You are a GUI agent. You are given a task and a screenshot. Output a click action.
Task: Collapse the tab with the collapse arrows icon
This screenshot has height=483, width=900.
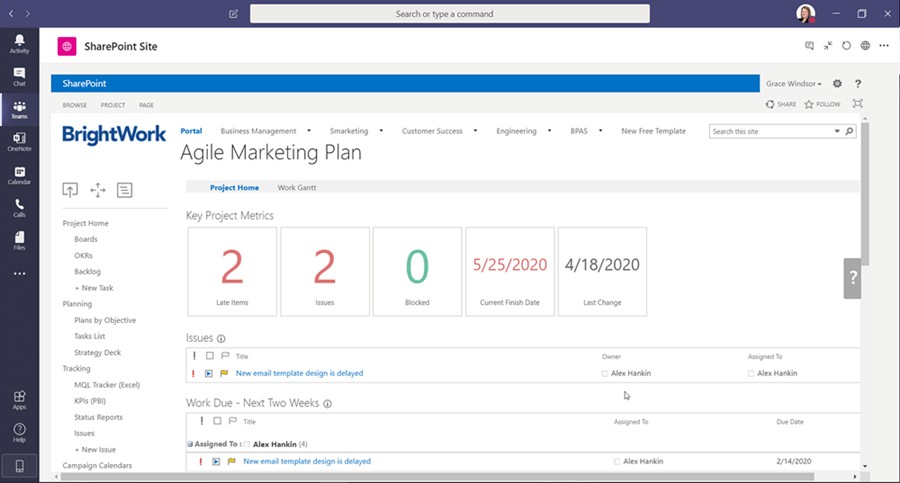coord(828,46)
